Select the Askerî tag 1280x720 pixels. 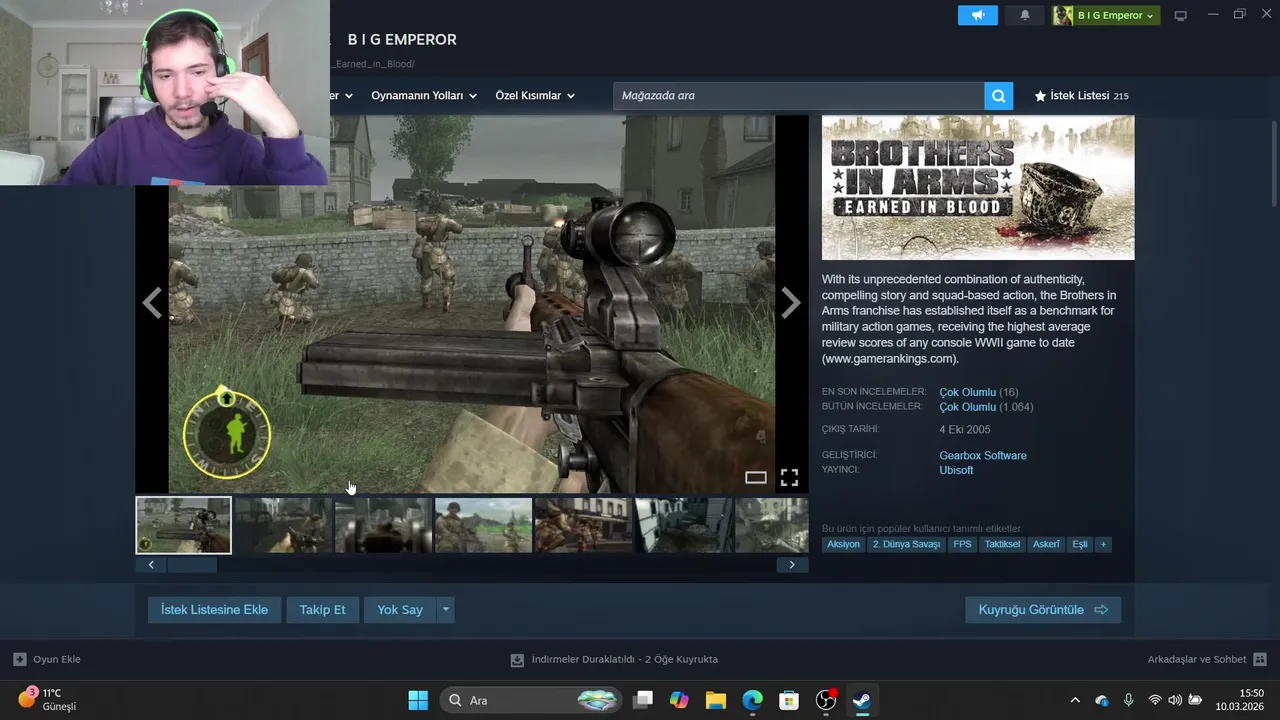[1046, 545]
